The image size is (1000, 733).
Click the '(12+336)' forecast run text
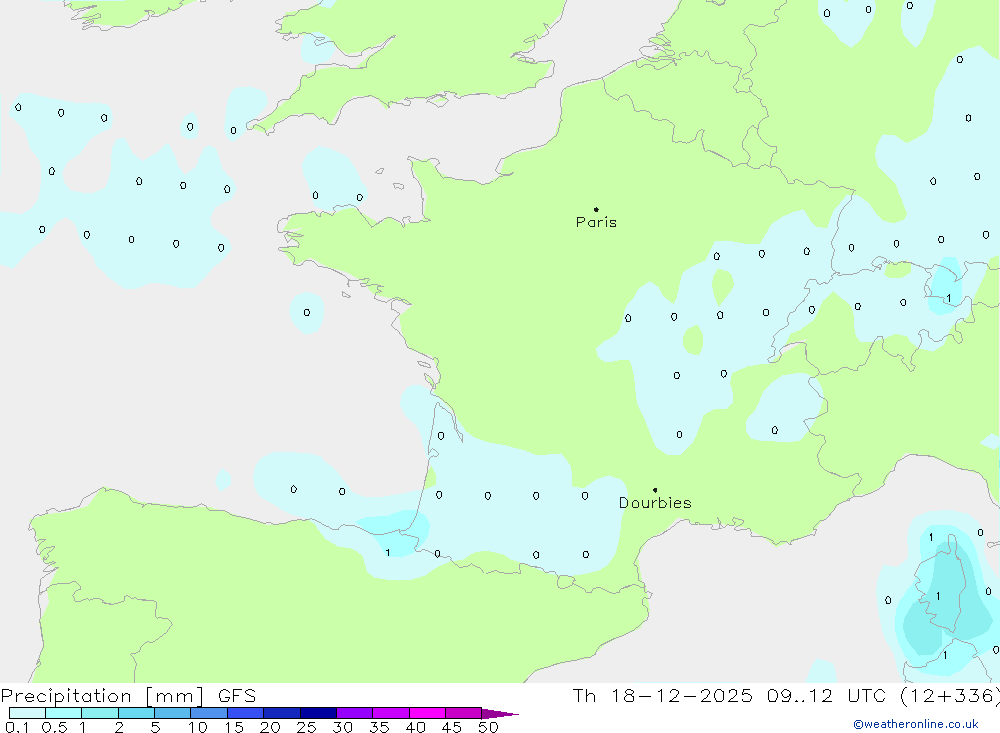(x=950, y=696)
